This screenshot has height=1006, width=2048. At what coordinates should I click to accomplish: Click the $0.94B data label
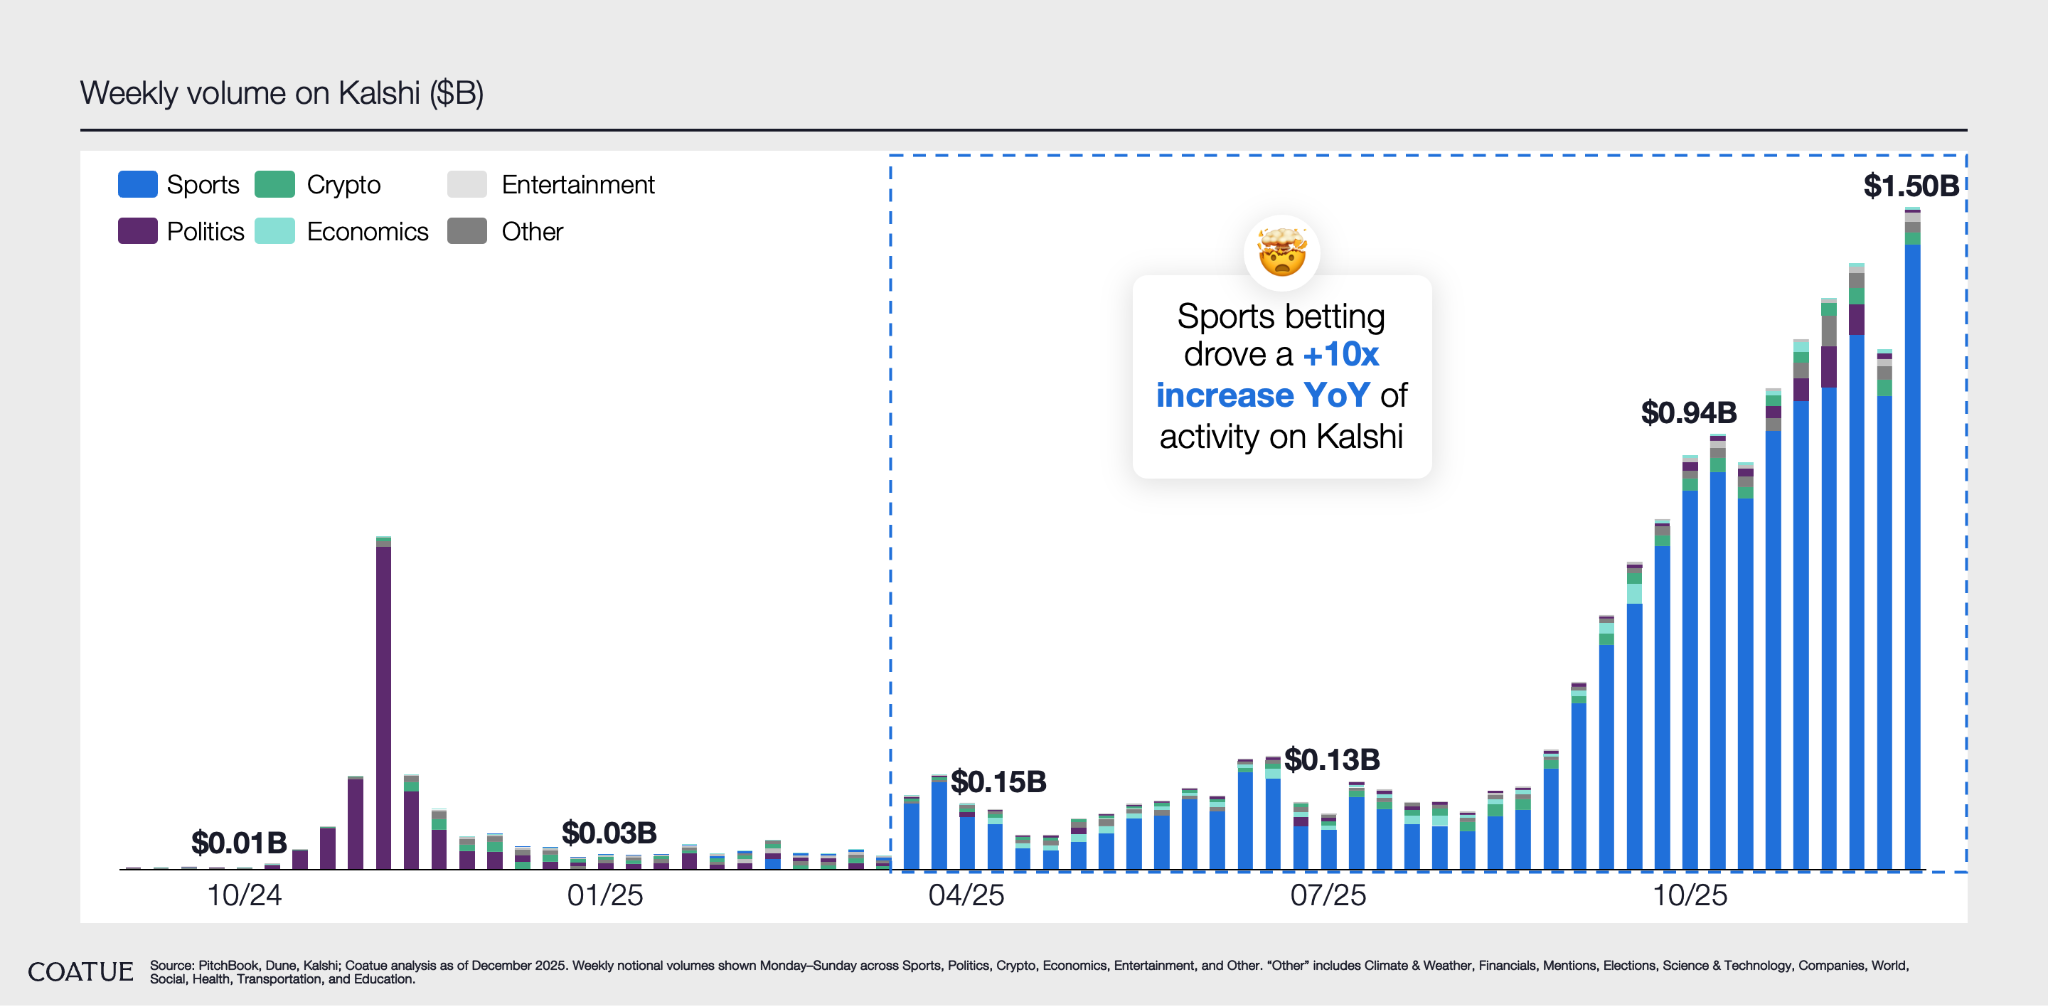click(1689, 412)
